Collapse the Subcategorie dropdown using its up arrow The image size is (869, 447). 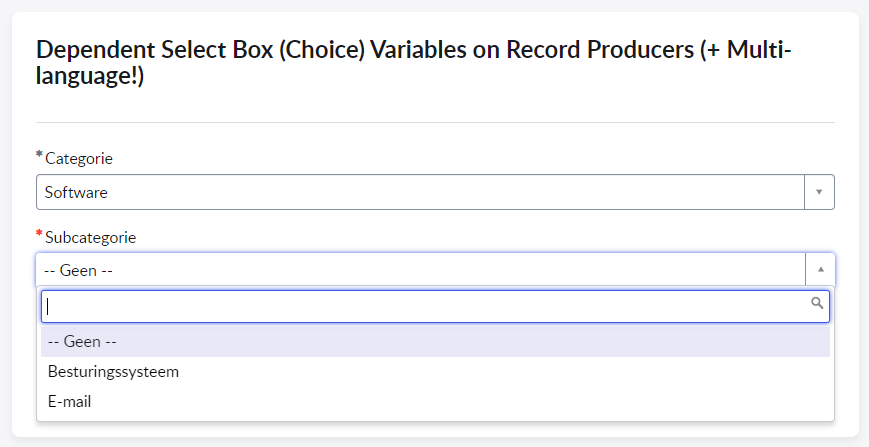coord(820,270)
